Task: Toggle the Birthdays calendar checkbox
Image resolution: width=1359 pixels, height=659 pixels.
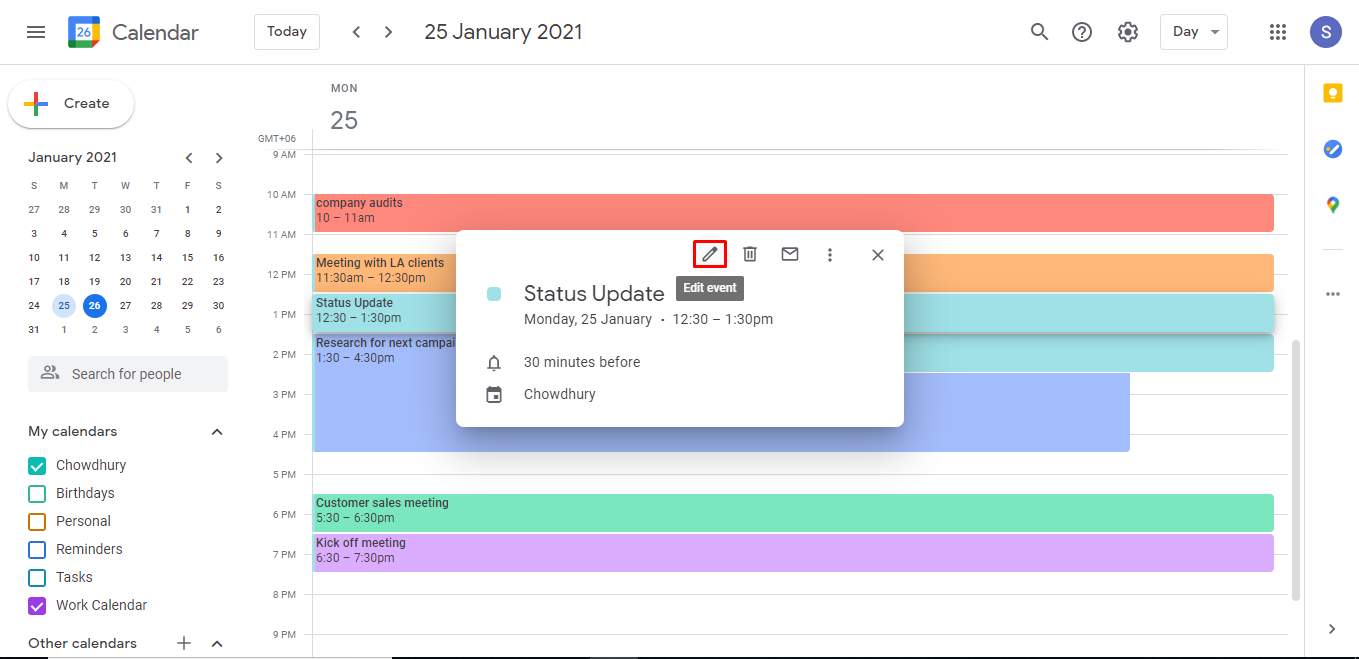Action: 37,493
